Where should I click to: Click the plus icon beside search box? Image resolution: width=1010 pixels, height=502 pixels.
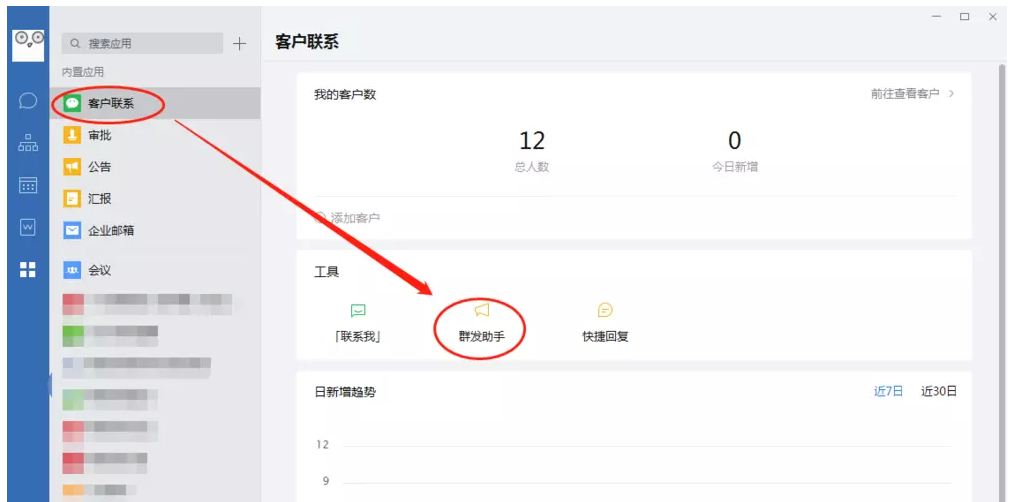click(x=239, y=43)
